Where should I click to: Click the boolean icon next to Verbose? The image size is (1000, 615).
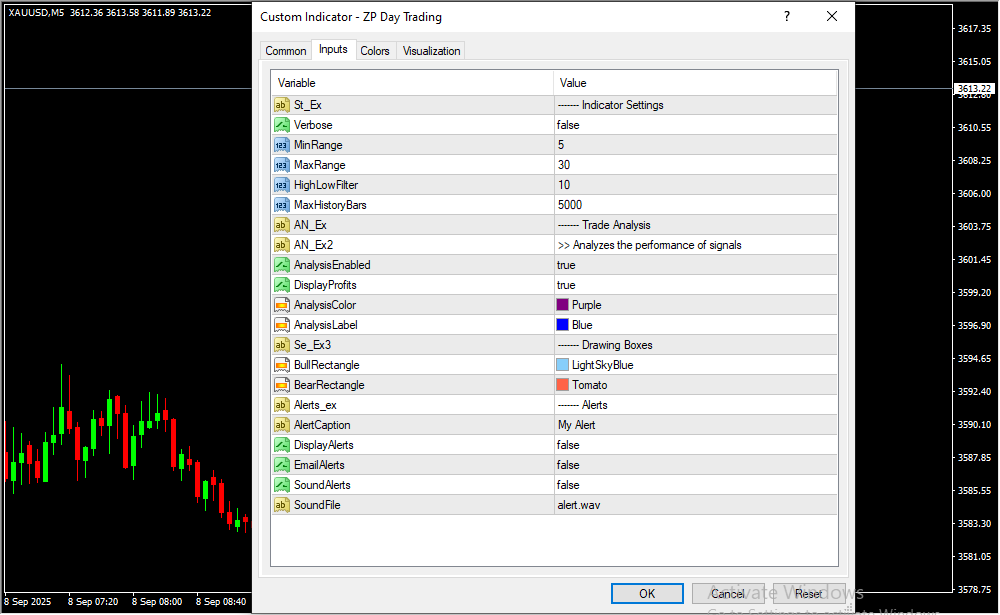tap(281, 125)
